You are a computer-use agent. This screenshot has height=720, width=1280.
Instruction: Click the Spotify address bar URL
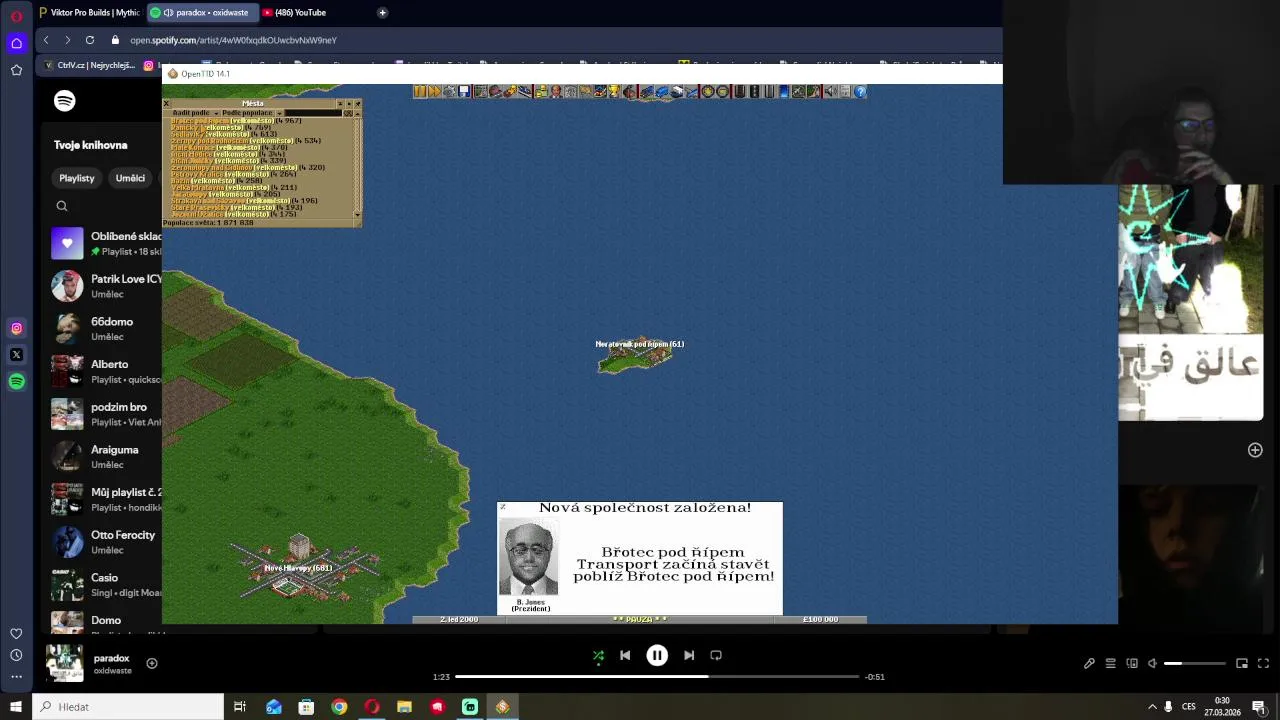pyautogui.click(x=233, y=40)
